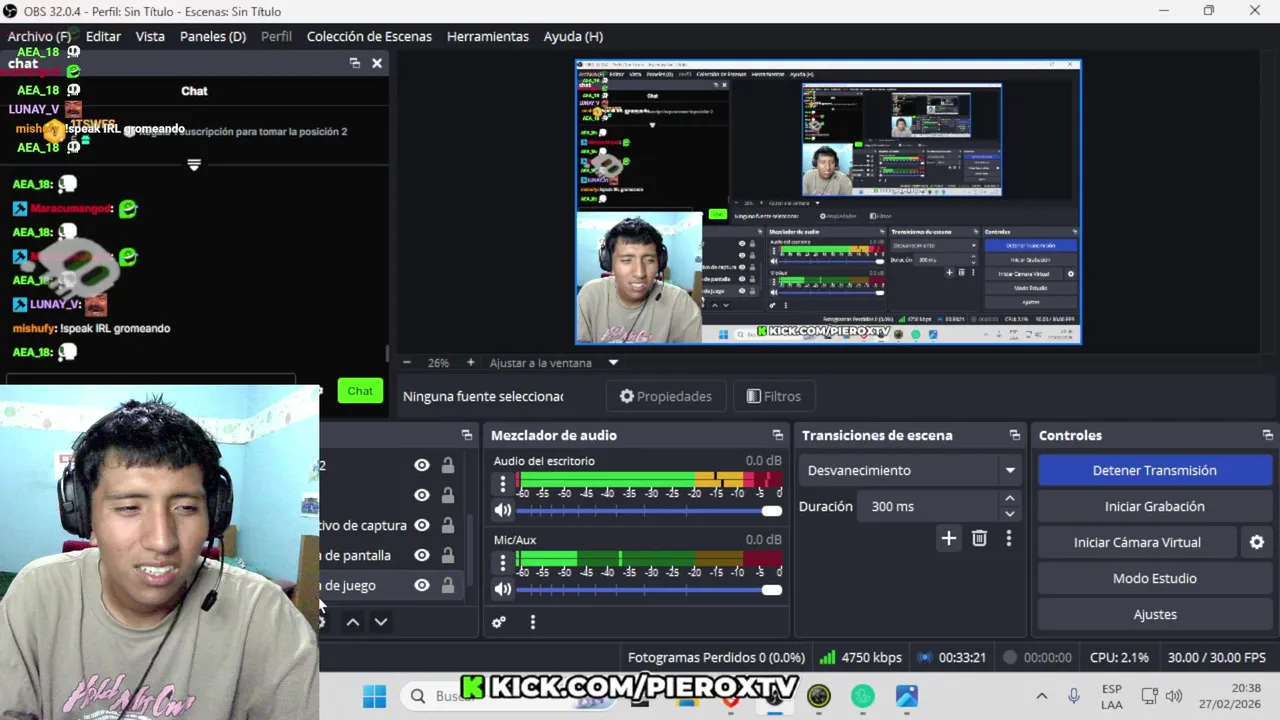Hide the source ending in 2
This screenshot has height=720, width=1280.
[422, 465]
